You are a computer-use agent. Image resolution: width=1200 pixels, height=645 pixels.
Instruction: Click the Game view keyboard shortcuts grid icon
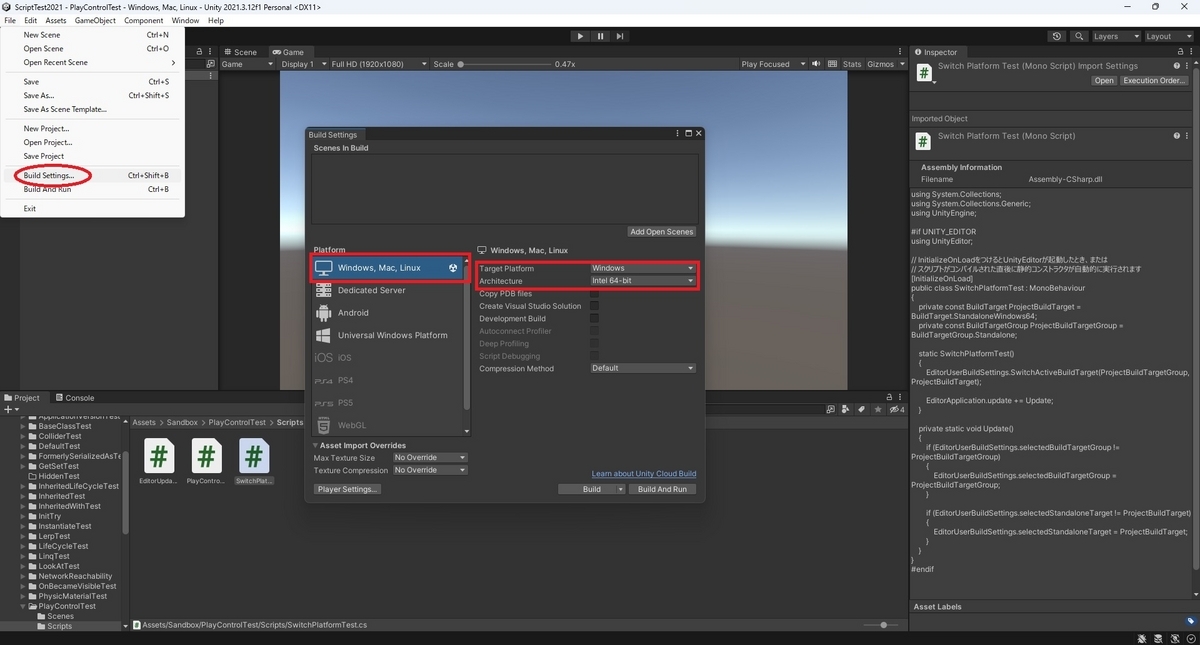click(831, 64)
